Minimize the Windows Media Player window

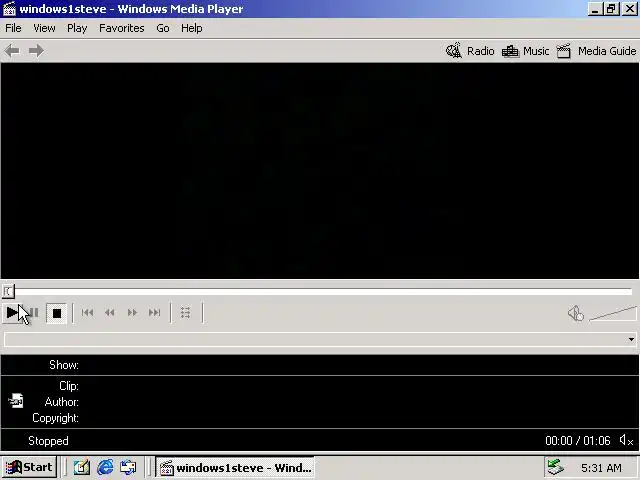click(x=596, y=9)
